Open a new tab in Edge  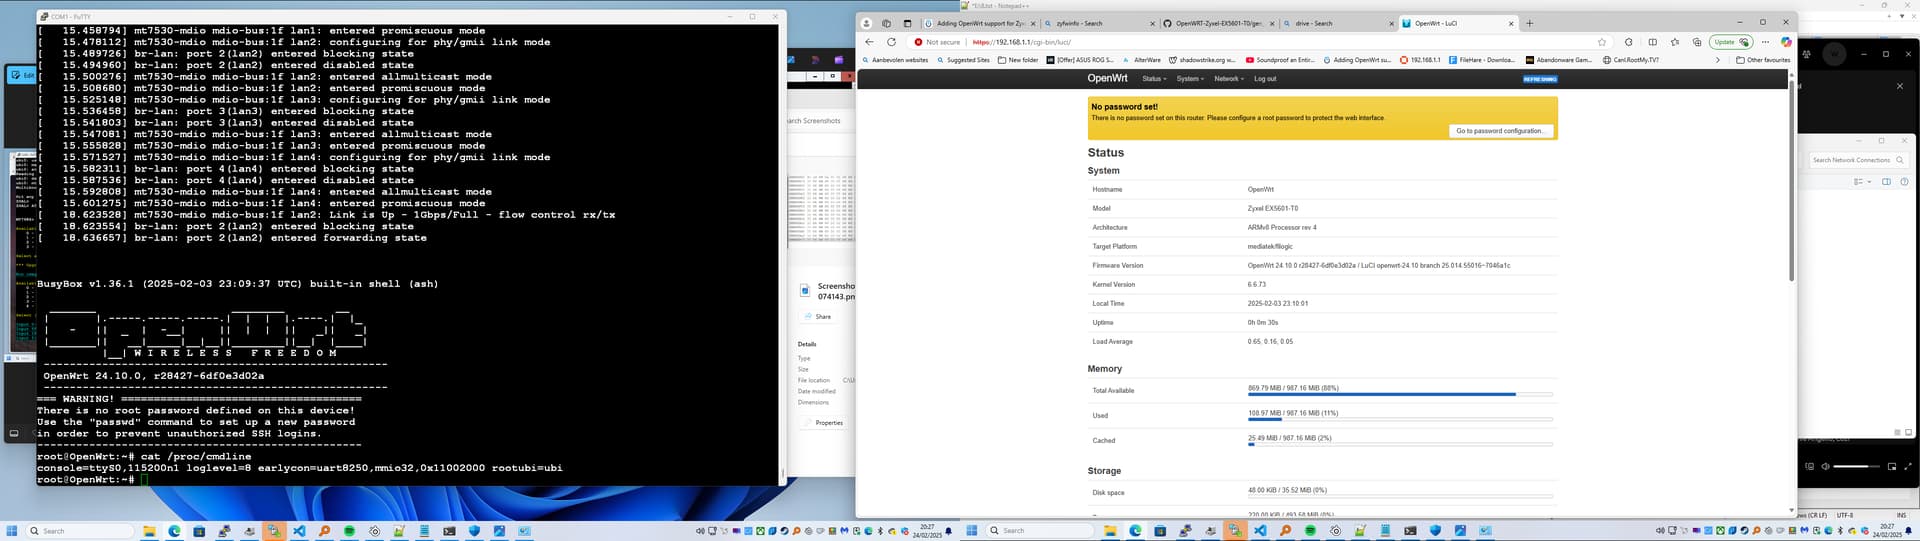1529,23
